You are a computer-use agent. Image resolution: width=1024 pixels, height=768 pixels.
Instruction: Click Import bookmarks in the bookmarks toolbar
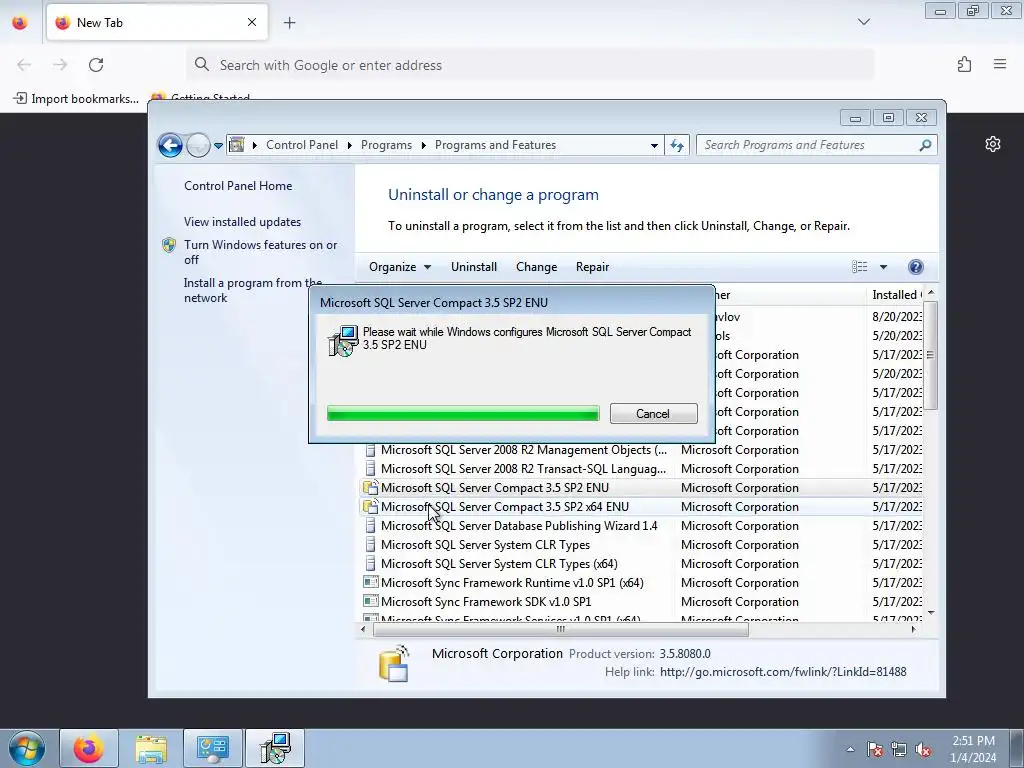(76, 99)
